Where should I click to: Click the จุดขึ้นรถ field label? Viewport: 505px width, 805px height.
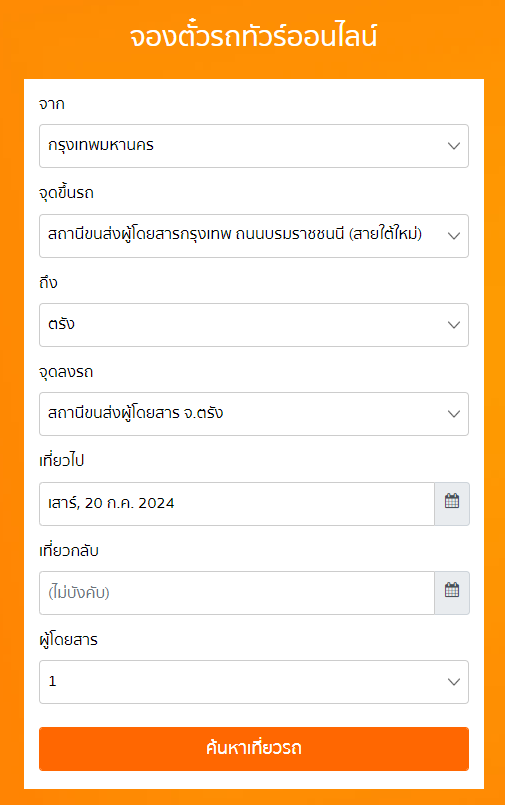click(x=66, y=193)
